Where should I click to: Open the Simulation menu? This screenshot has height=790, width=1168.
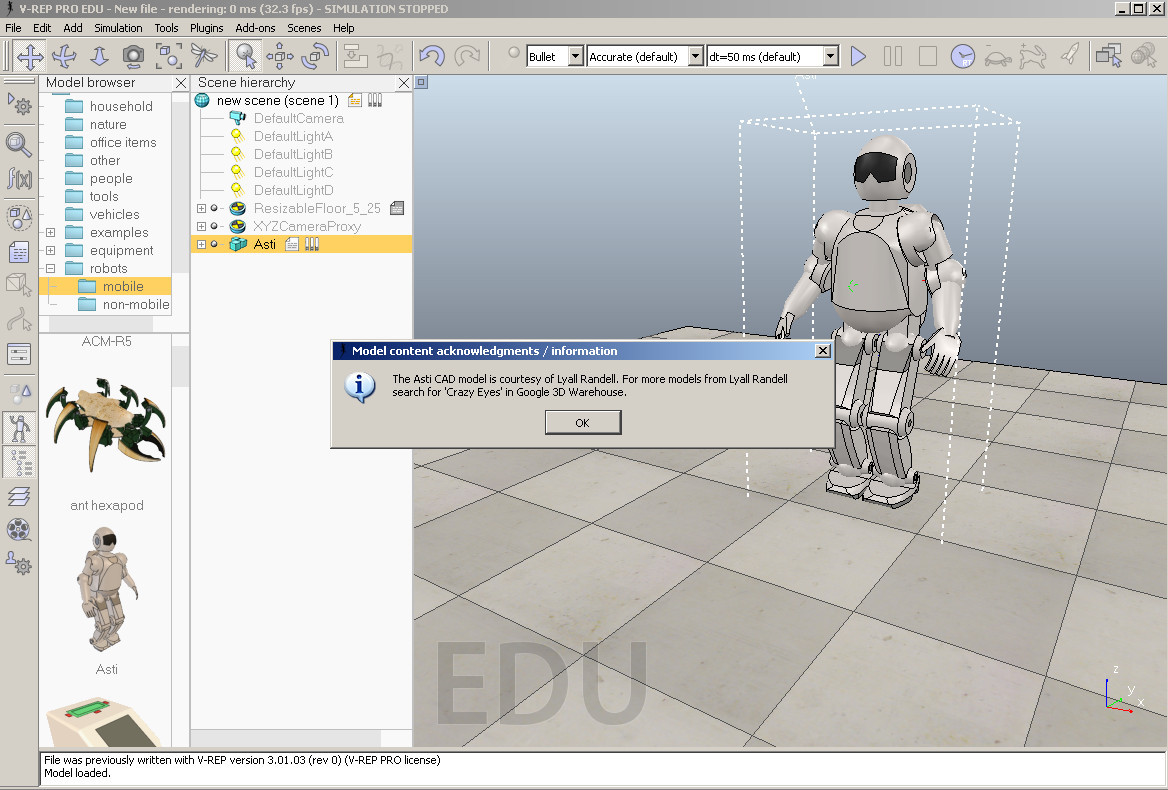[x=118, y=28]
